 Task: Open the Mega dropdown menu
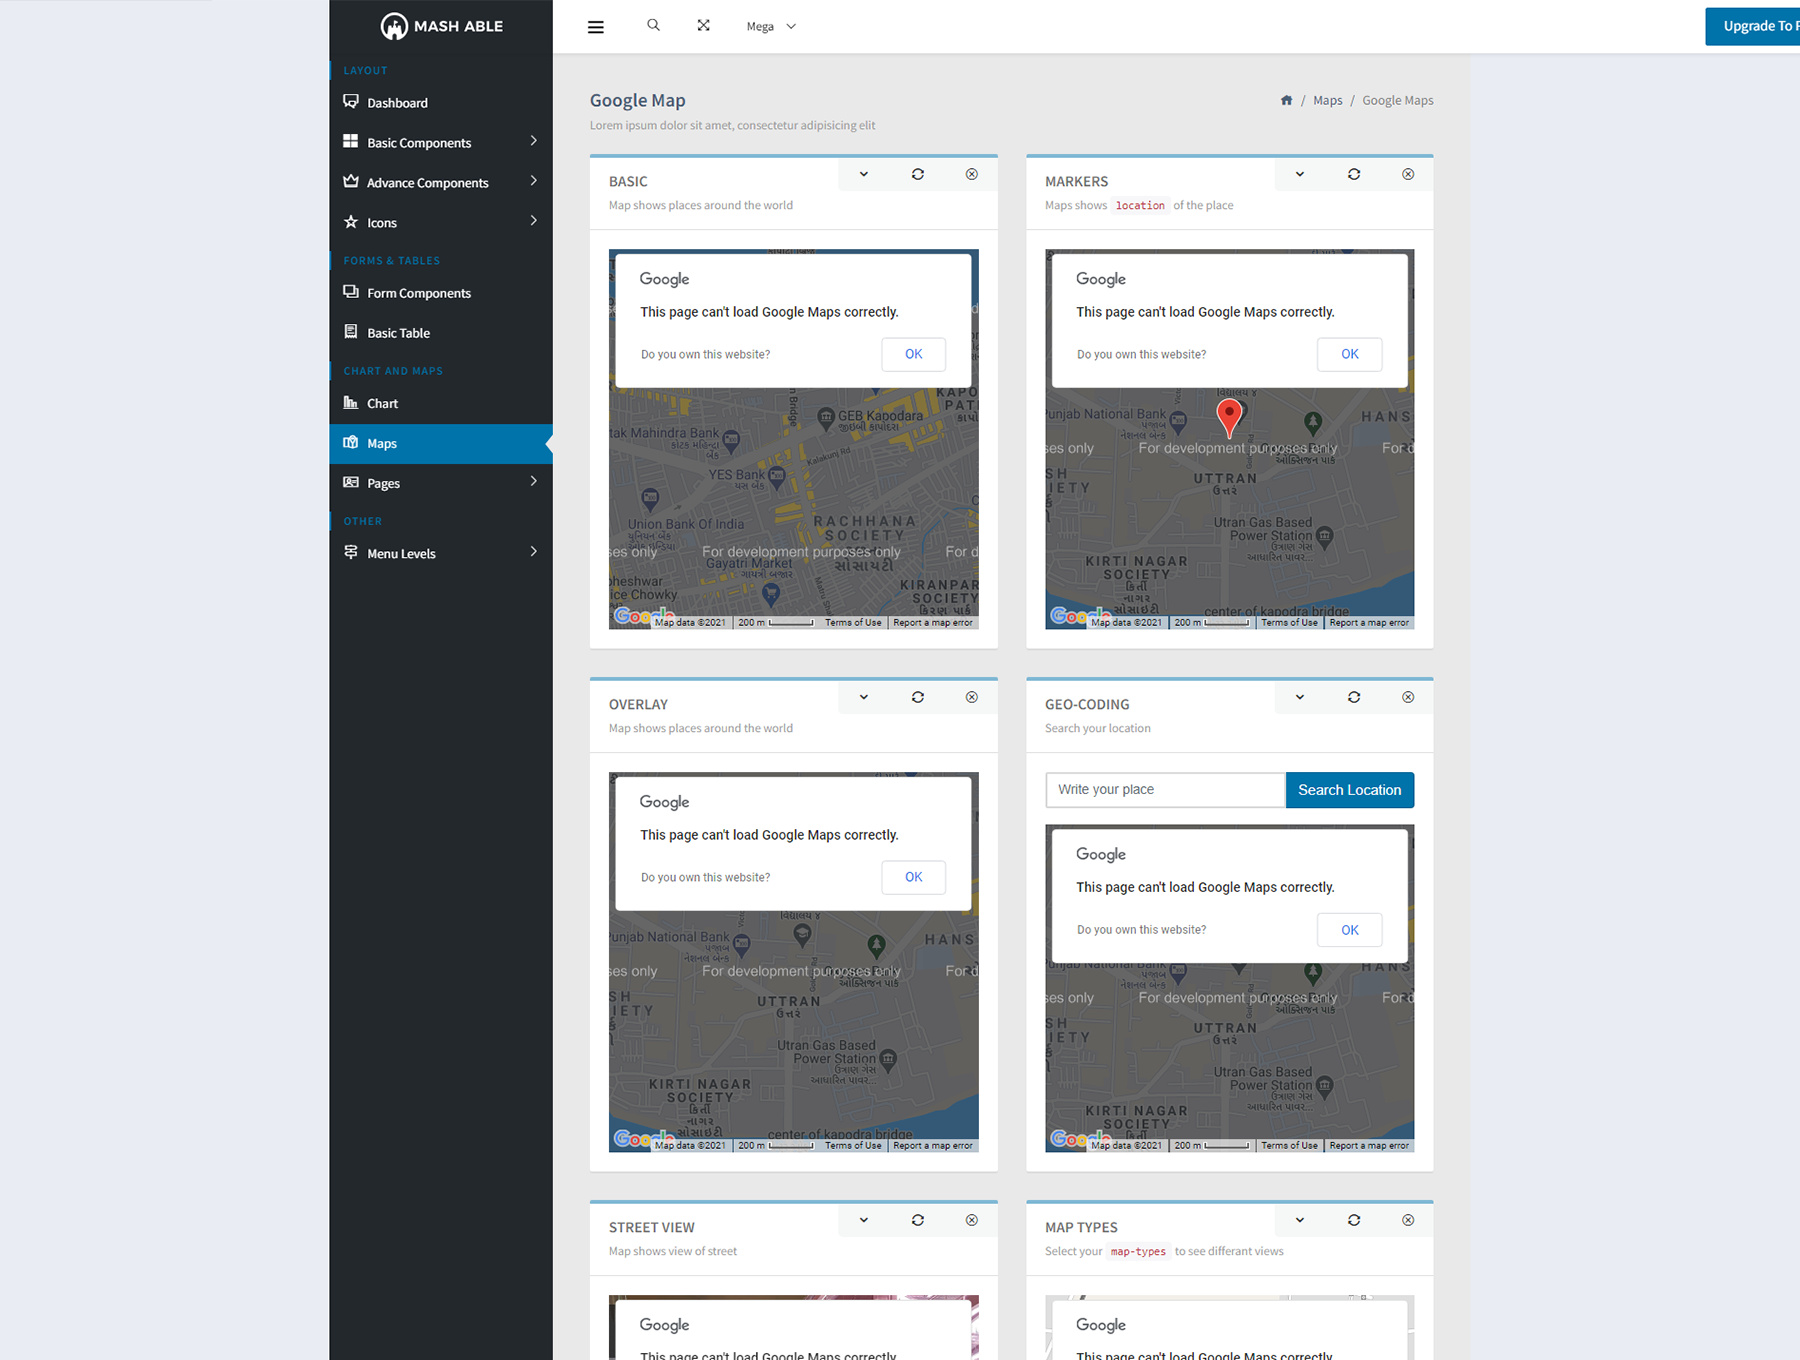770,27
